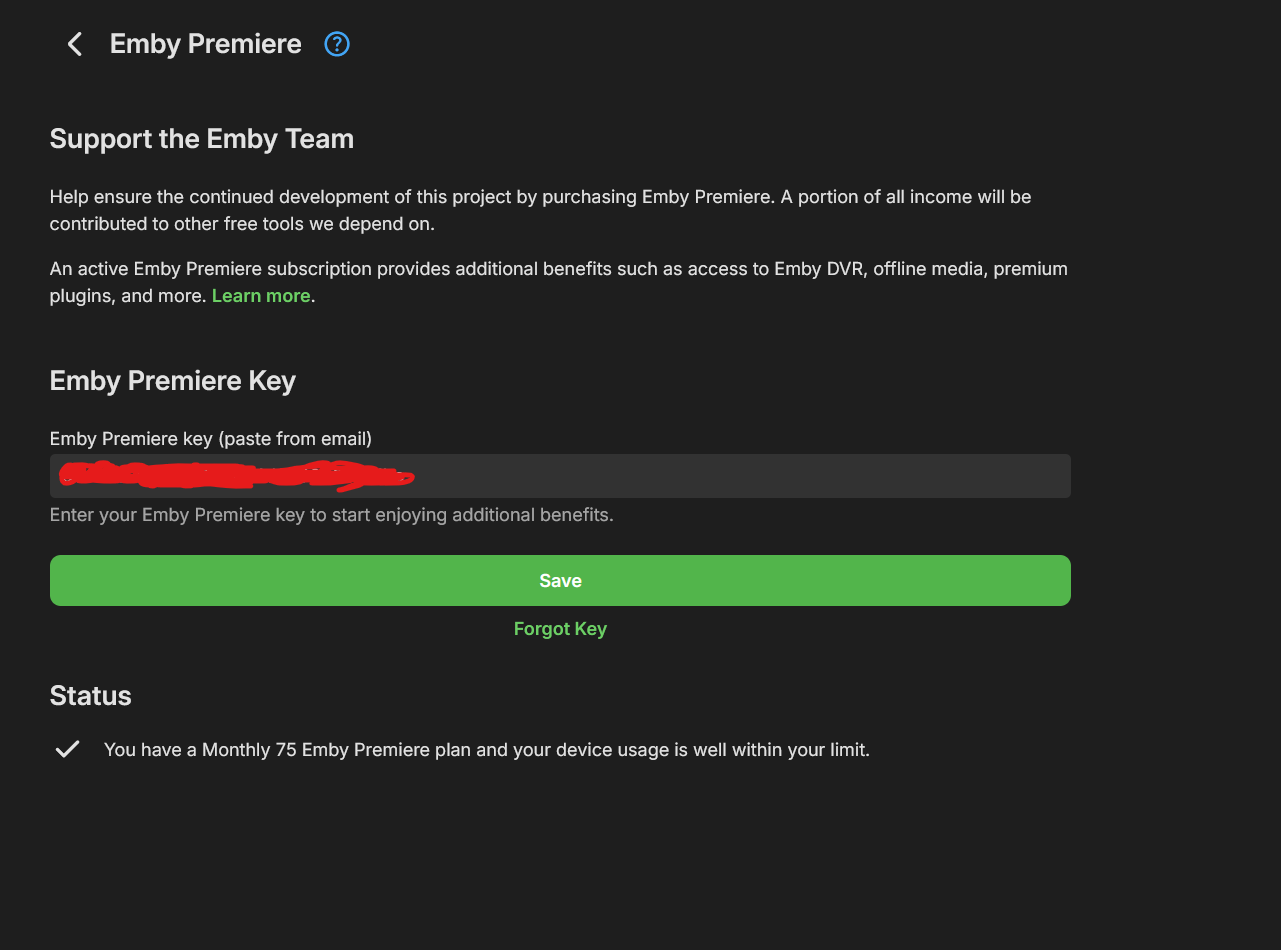
Task: Open the blue help question mark icon
Action: pos(337,44)
